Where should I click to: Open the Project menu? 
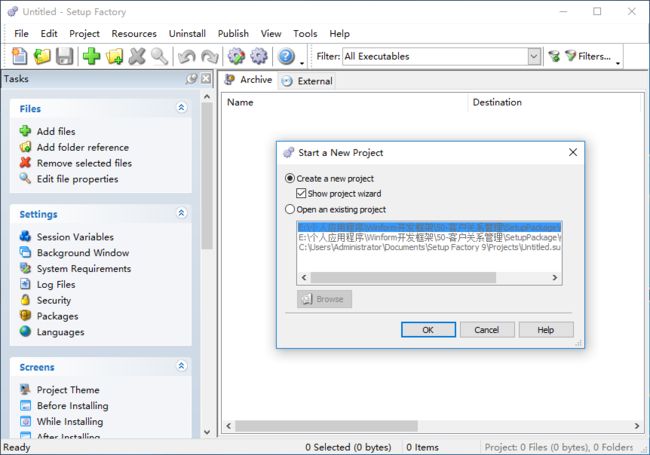click(x=85, y=34)
